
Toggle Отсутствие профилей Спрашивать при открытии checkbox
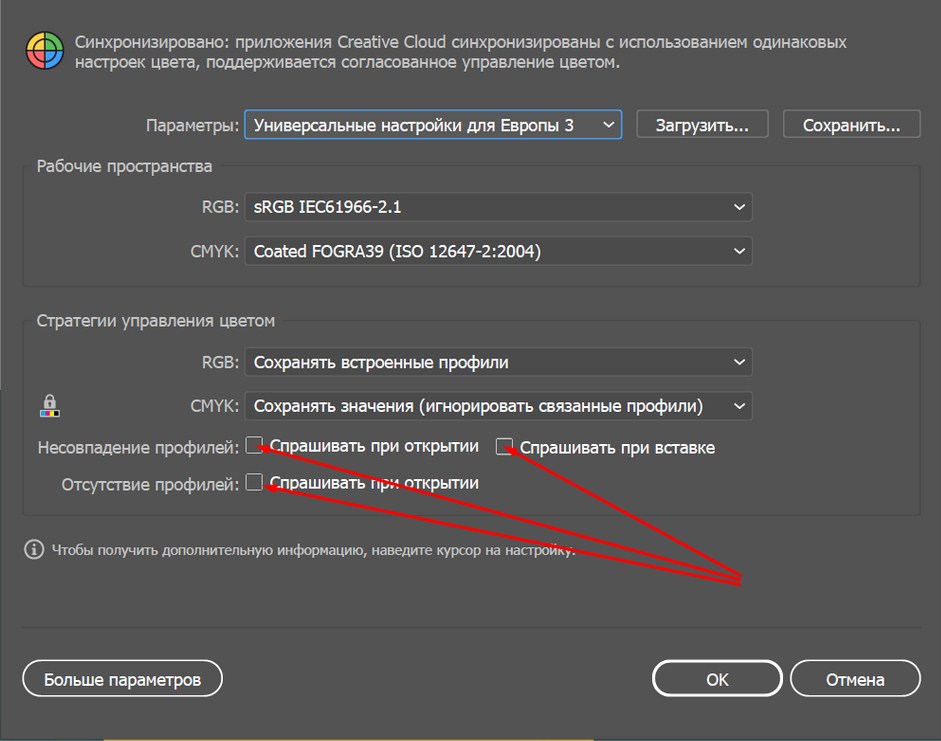[254, 482]
